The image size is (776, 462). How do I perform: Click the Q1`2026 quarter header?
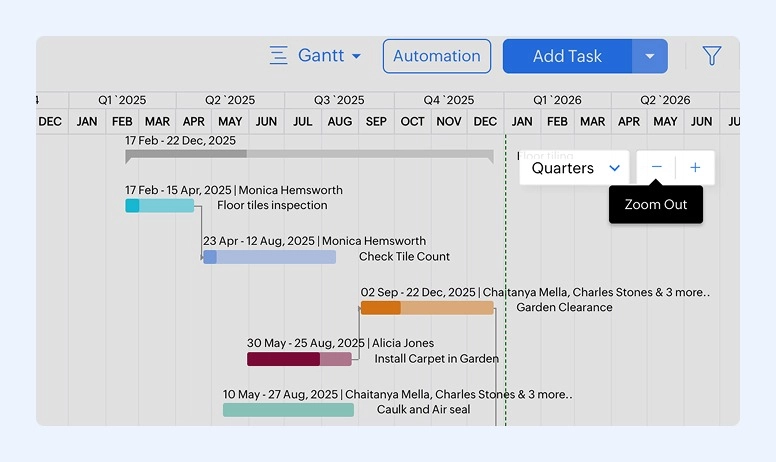point(557,100)
